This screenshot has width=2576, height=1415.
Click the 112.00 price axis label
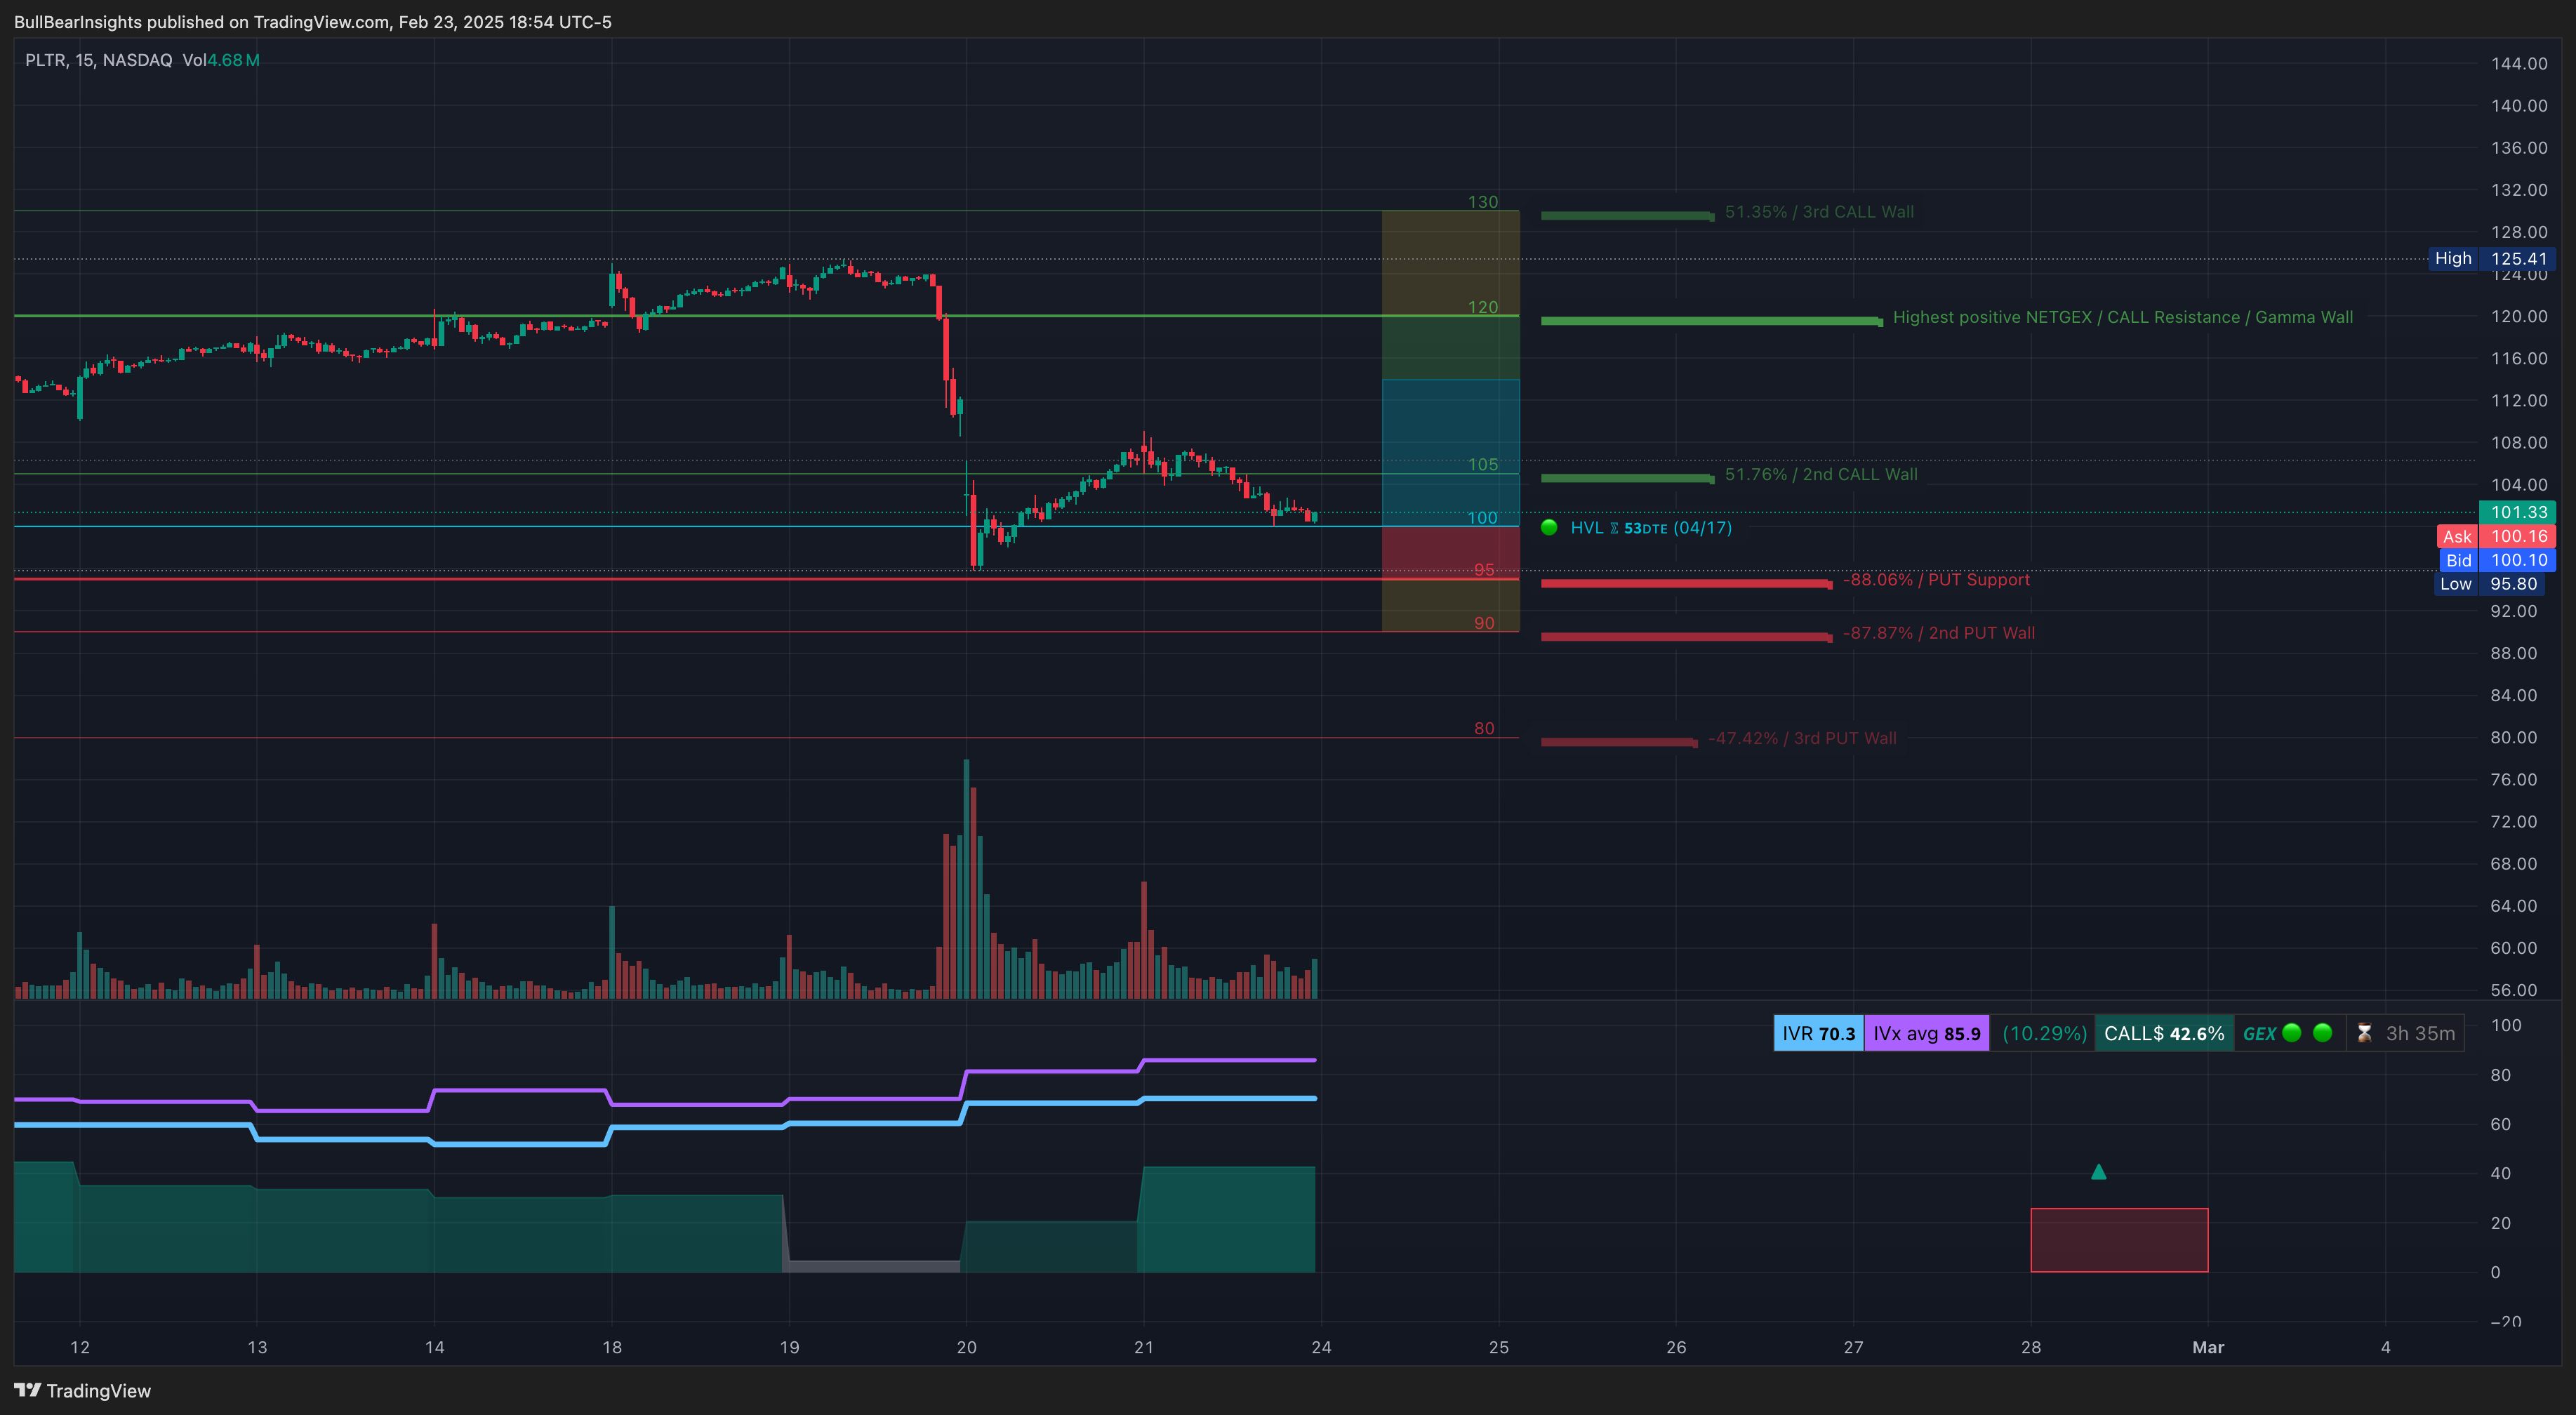(x=2519, y=400)
